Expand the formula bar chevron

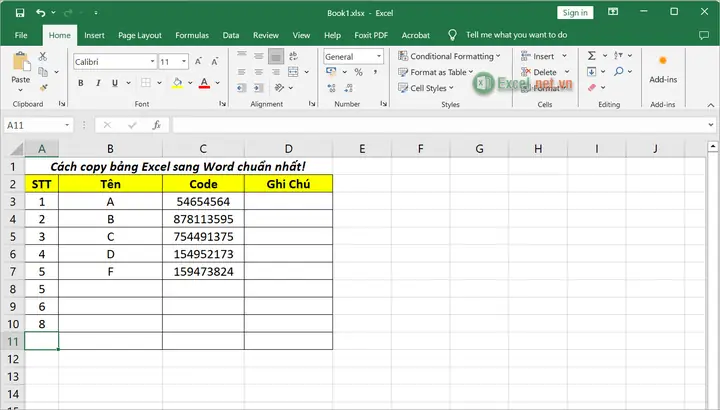pos(711,125)
